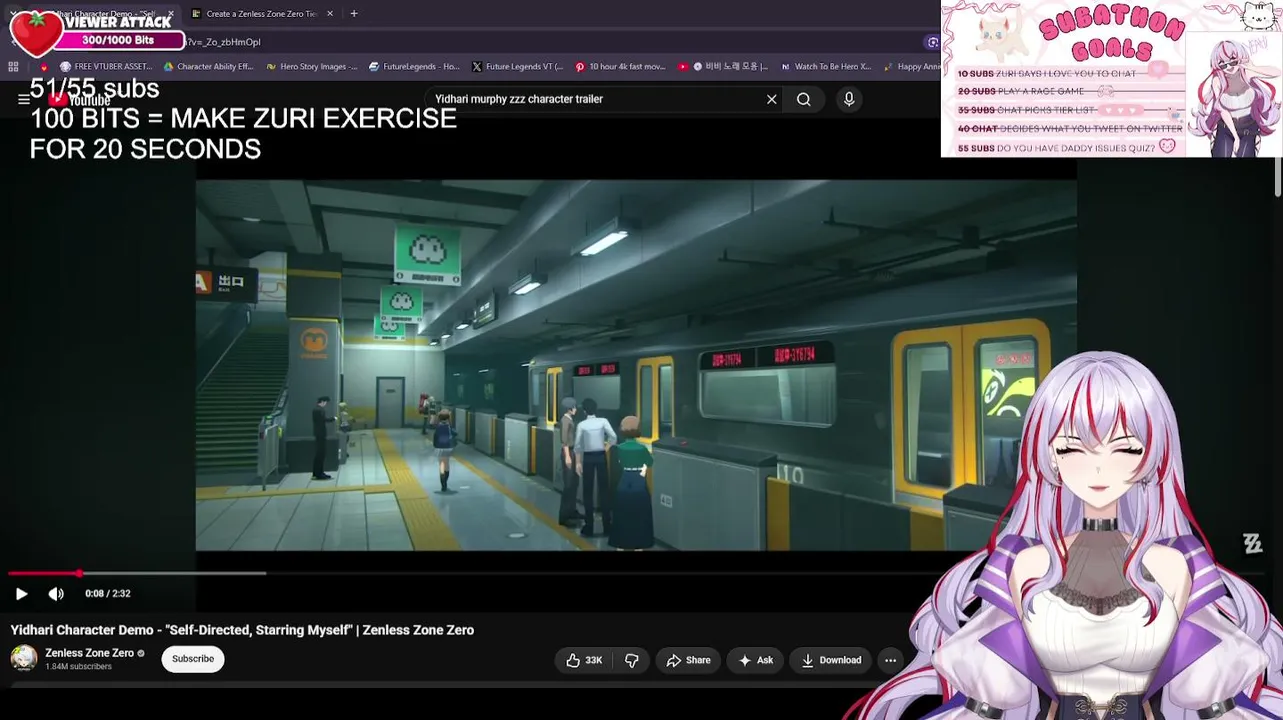Image resolution: width=1283 pixels, height=720 pixels.
Task: Subscribe to Zenless Zone Zero channel
Action: click(x=193, y=659)
